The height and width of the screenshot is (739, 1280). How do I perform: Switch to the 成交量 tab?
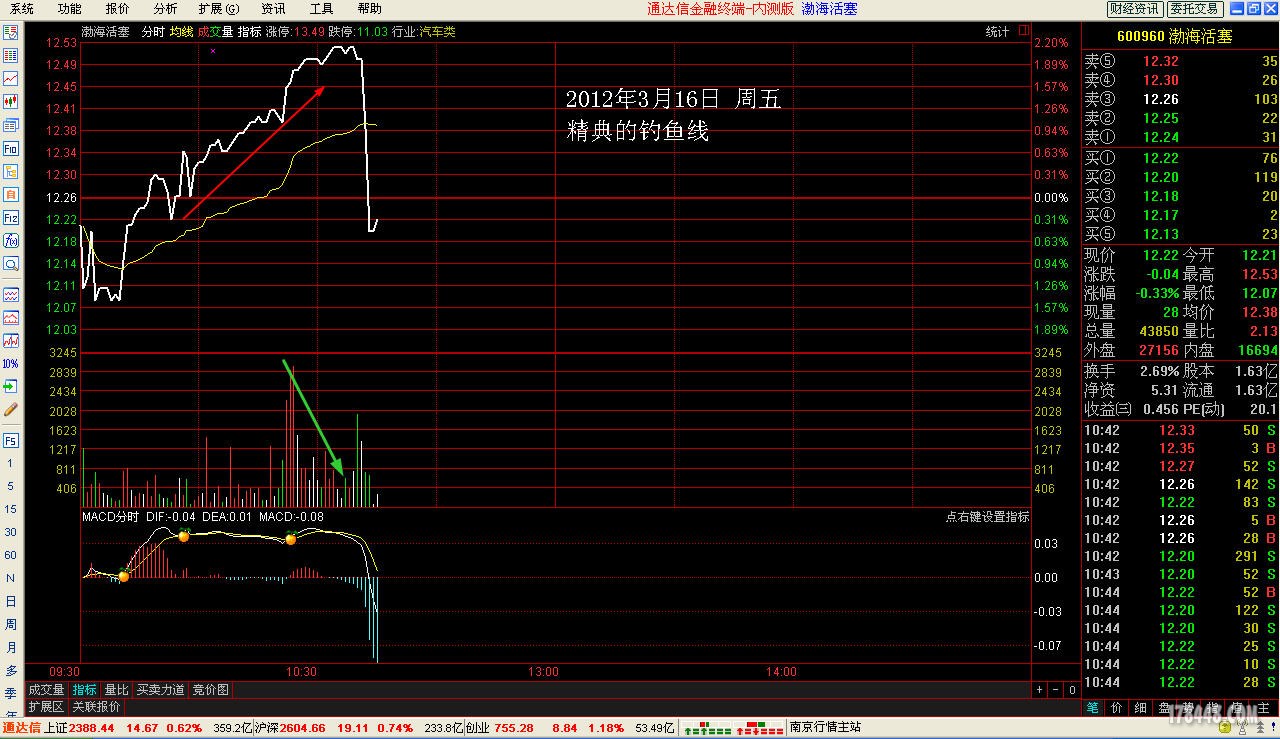coord(46,690)
